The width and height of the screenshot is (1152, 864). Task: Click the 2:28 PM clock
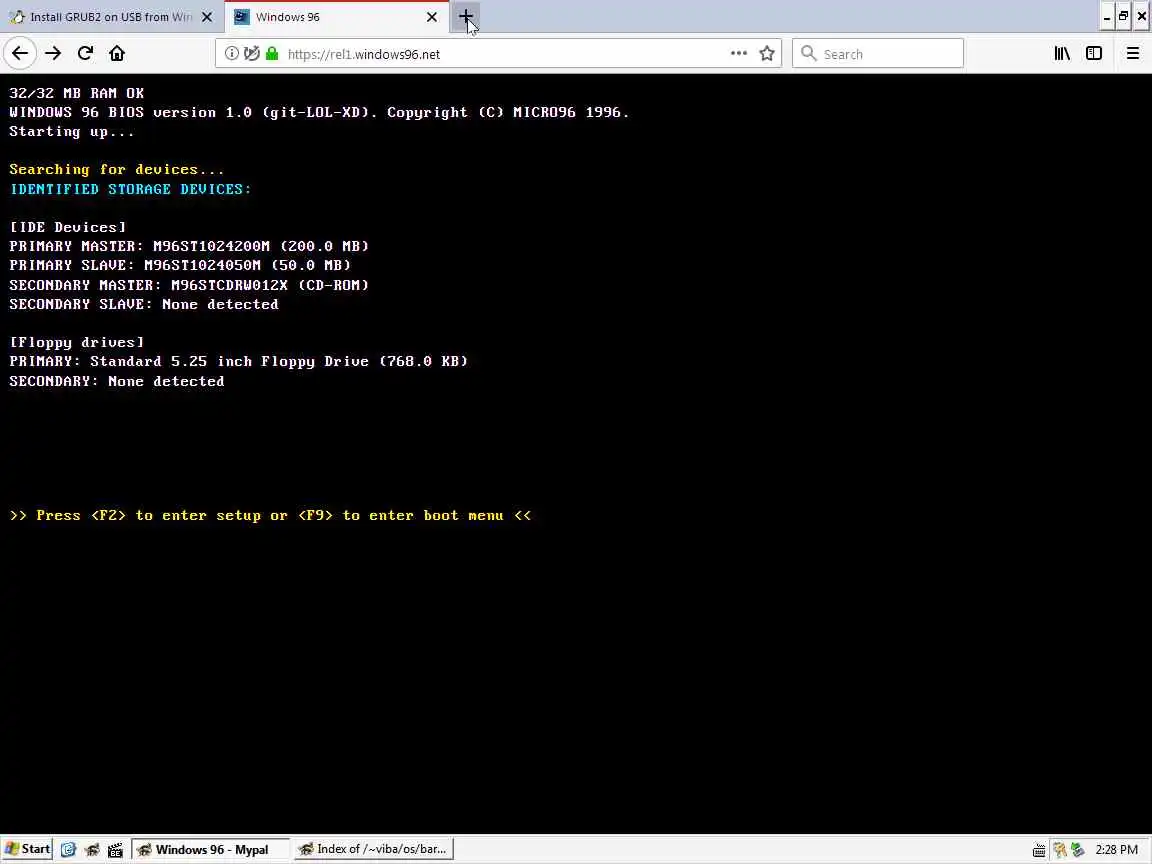pyautogui.click(x=1117, y=850)
